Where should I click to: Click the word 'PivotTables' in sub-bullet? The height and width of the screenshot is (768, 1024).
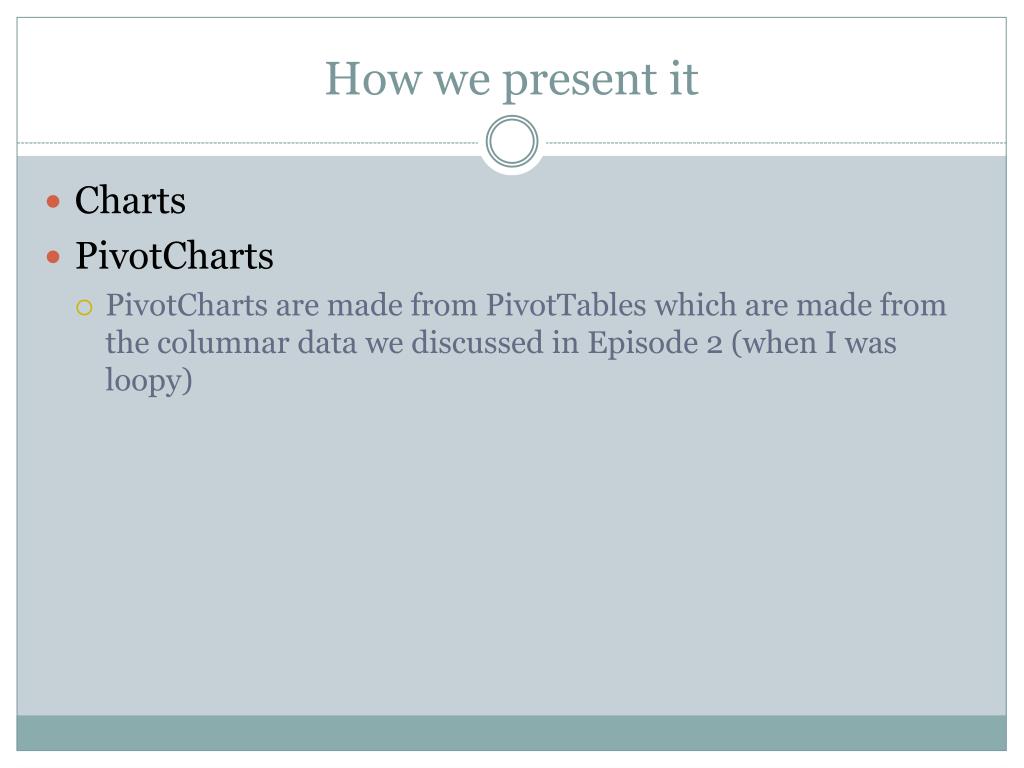(x=566, y=305)
